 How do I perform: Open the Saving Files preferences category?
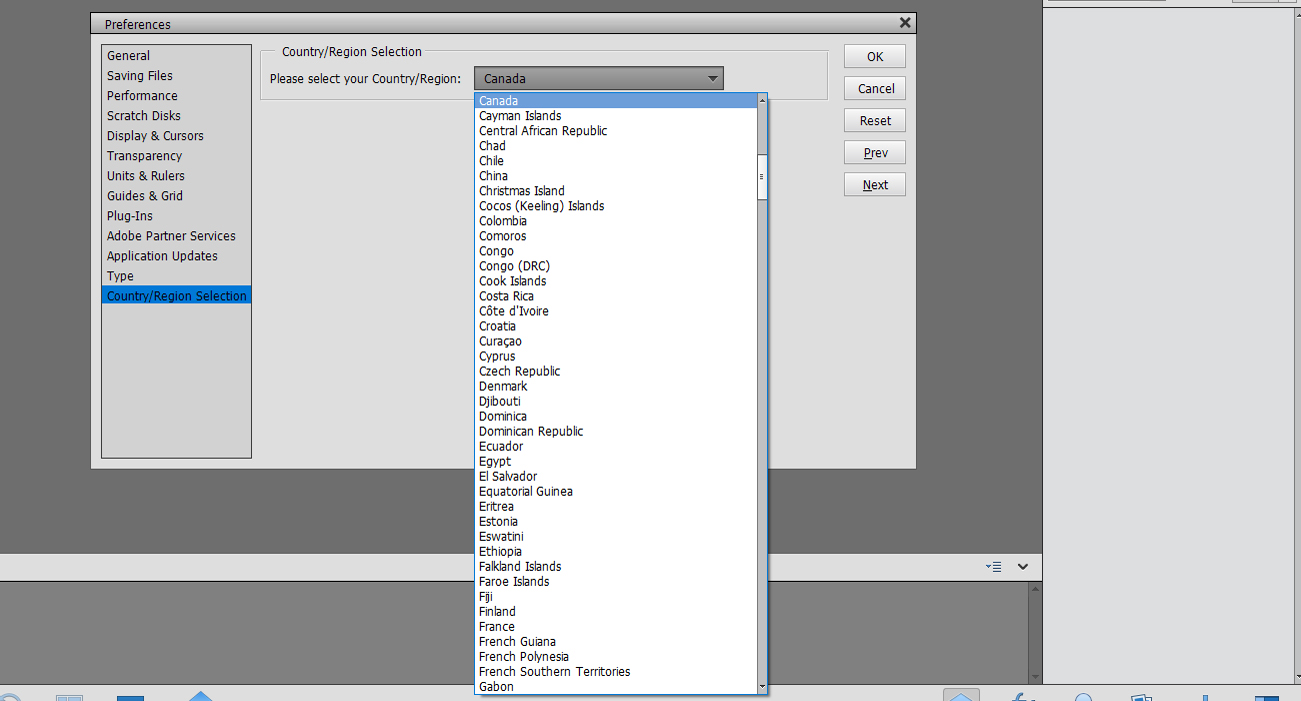click(176, 75)
